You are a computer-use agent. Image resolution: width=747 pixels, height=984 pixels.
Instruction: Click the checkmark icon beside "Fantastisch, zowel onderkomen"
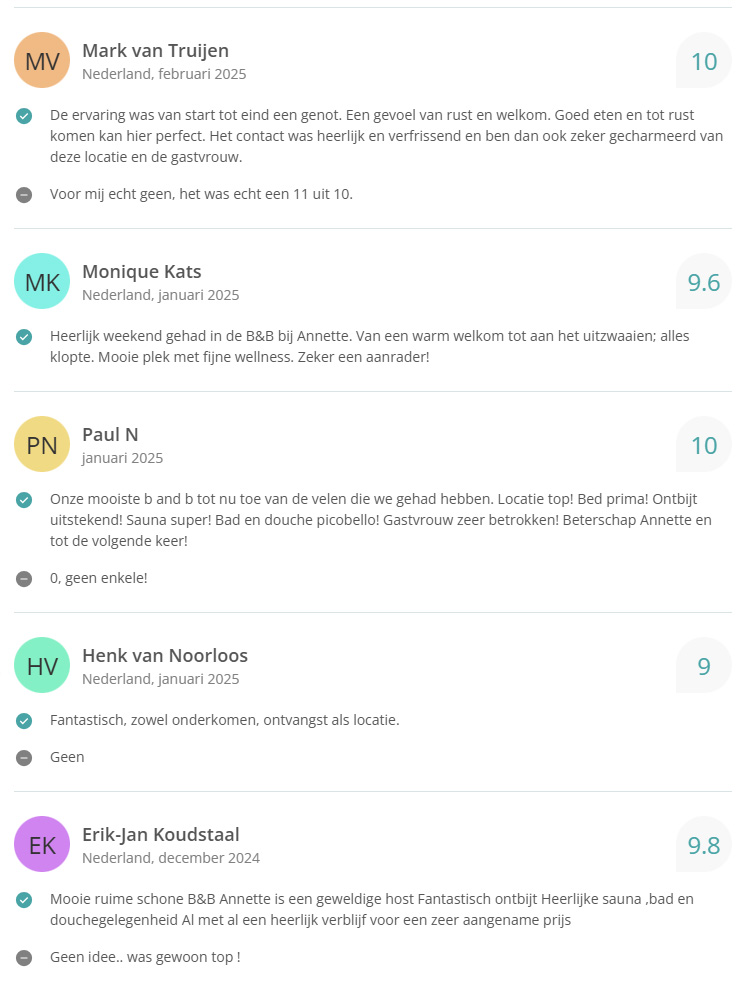[24, 720]
